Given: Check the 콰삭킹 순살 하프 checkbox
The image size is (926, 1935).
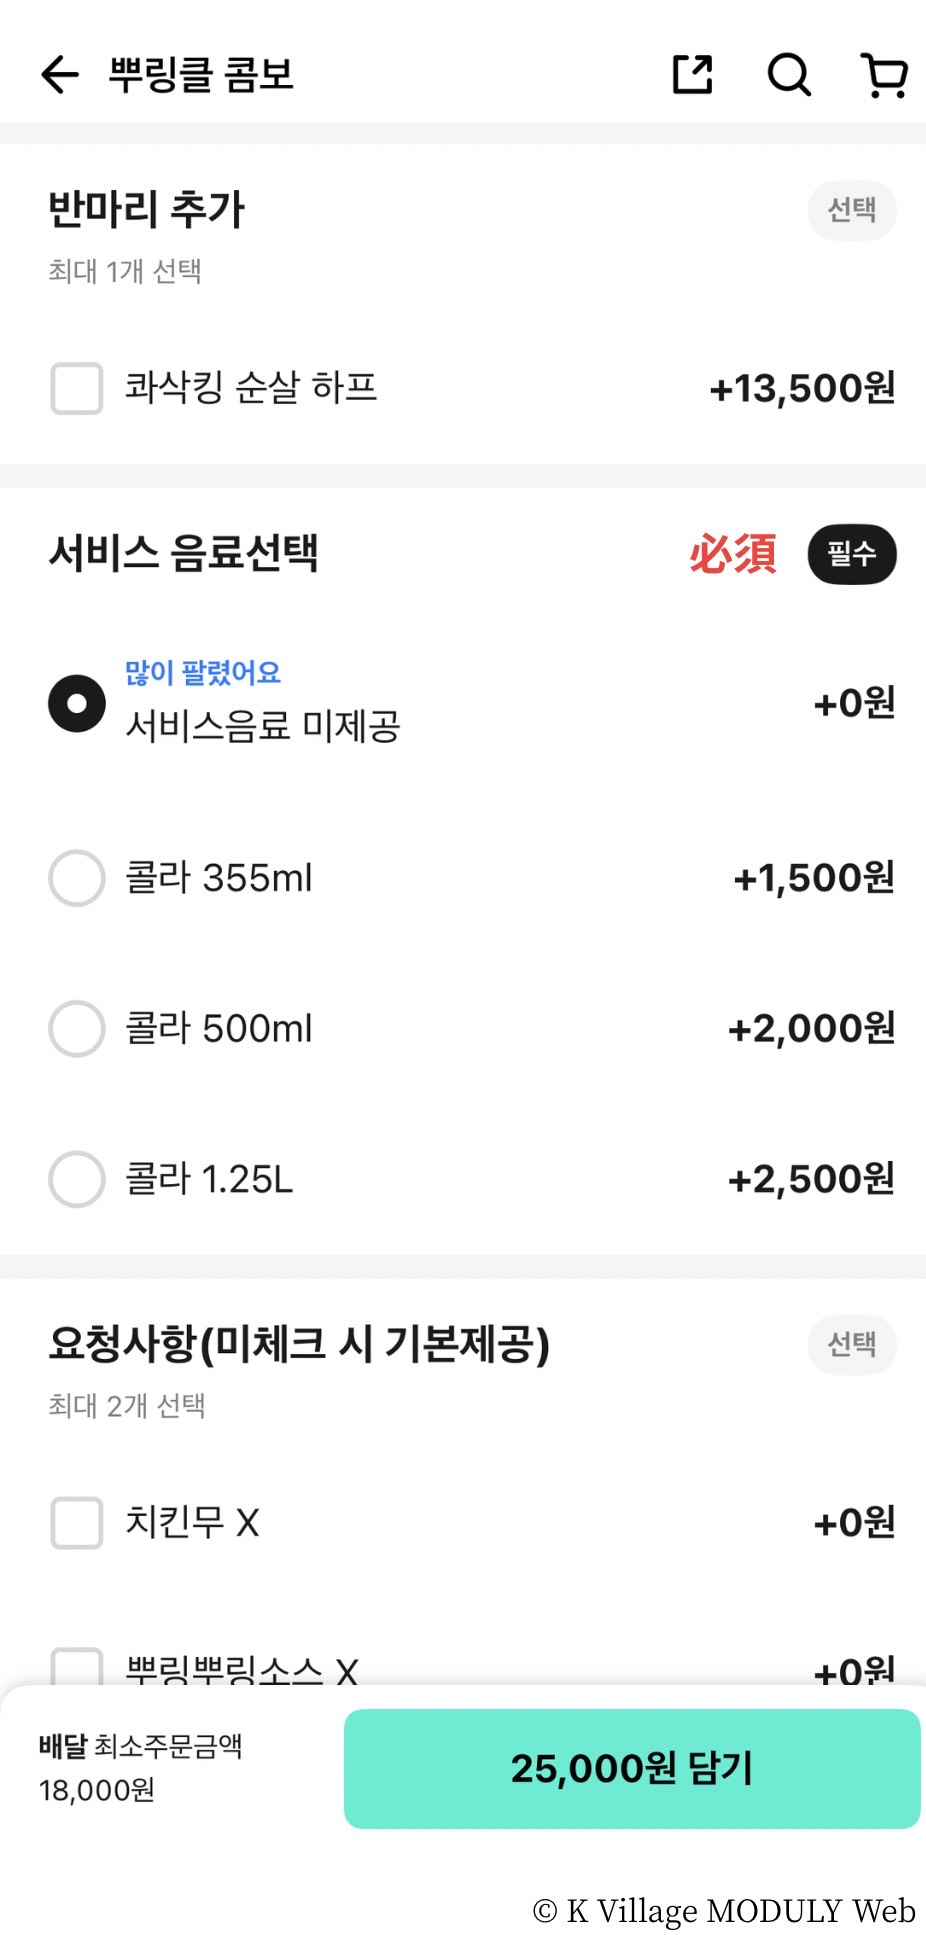Looking at the screenshot, I should [77, 388].
